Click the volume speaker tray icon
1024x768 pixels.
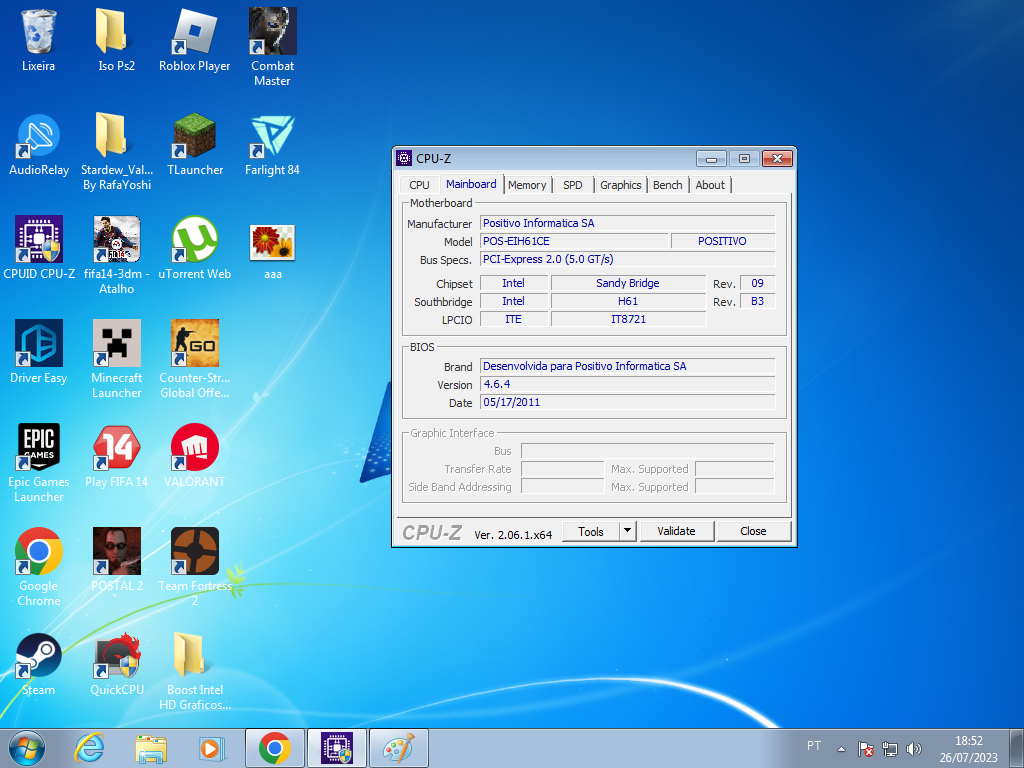tap(914, 749)
